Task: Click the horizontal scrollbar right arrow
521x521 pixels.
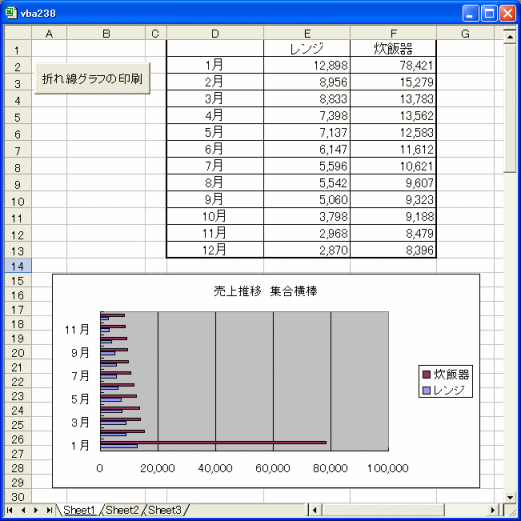Action: tap(493, 510)
